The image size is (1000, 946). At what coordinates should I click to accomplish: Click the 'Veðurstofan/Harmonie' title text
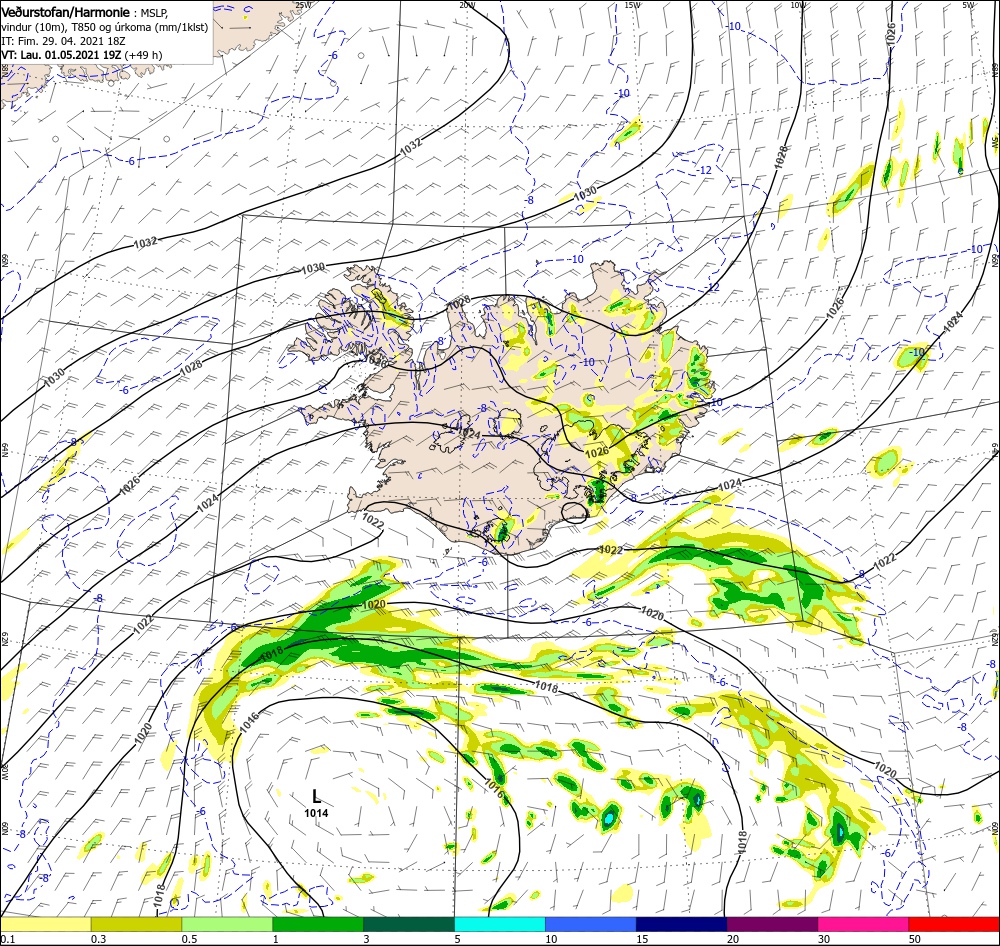(x=66, y=13)
